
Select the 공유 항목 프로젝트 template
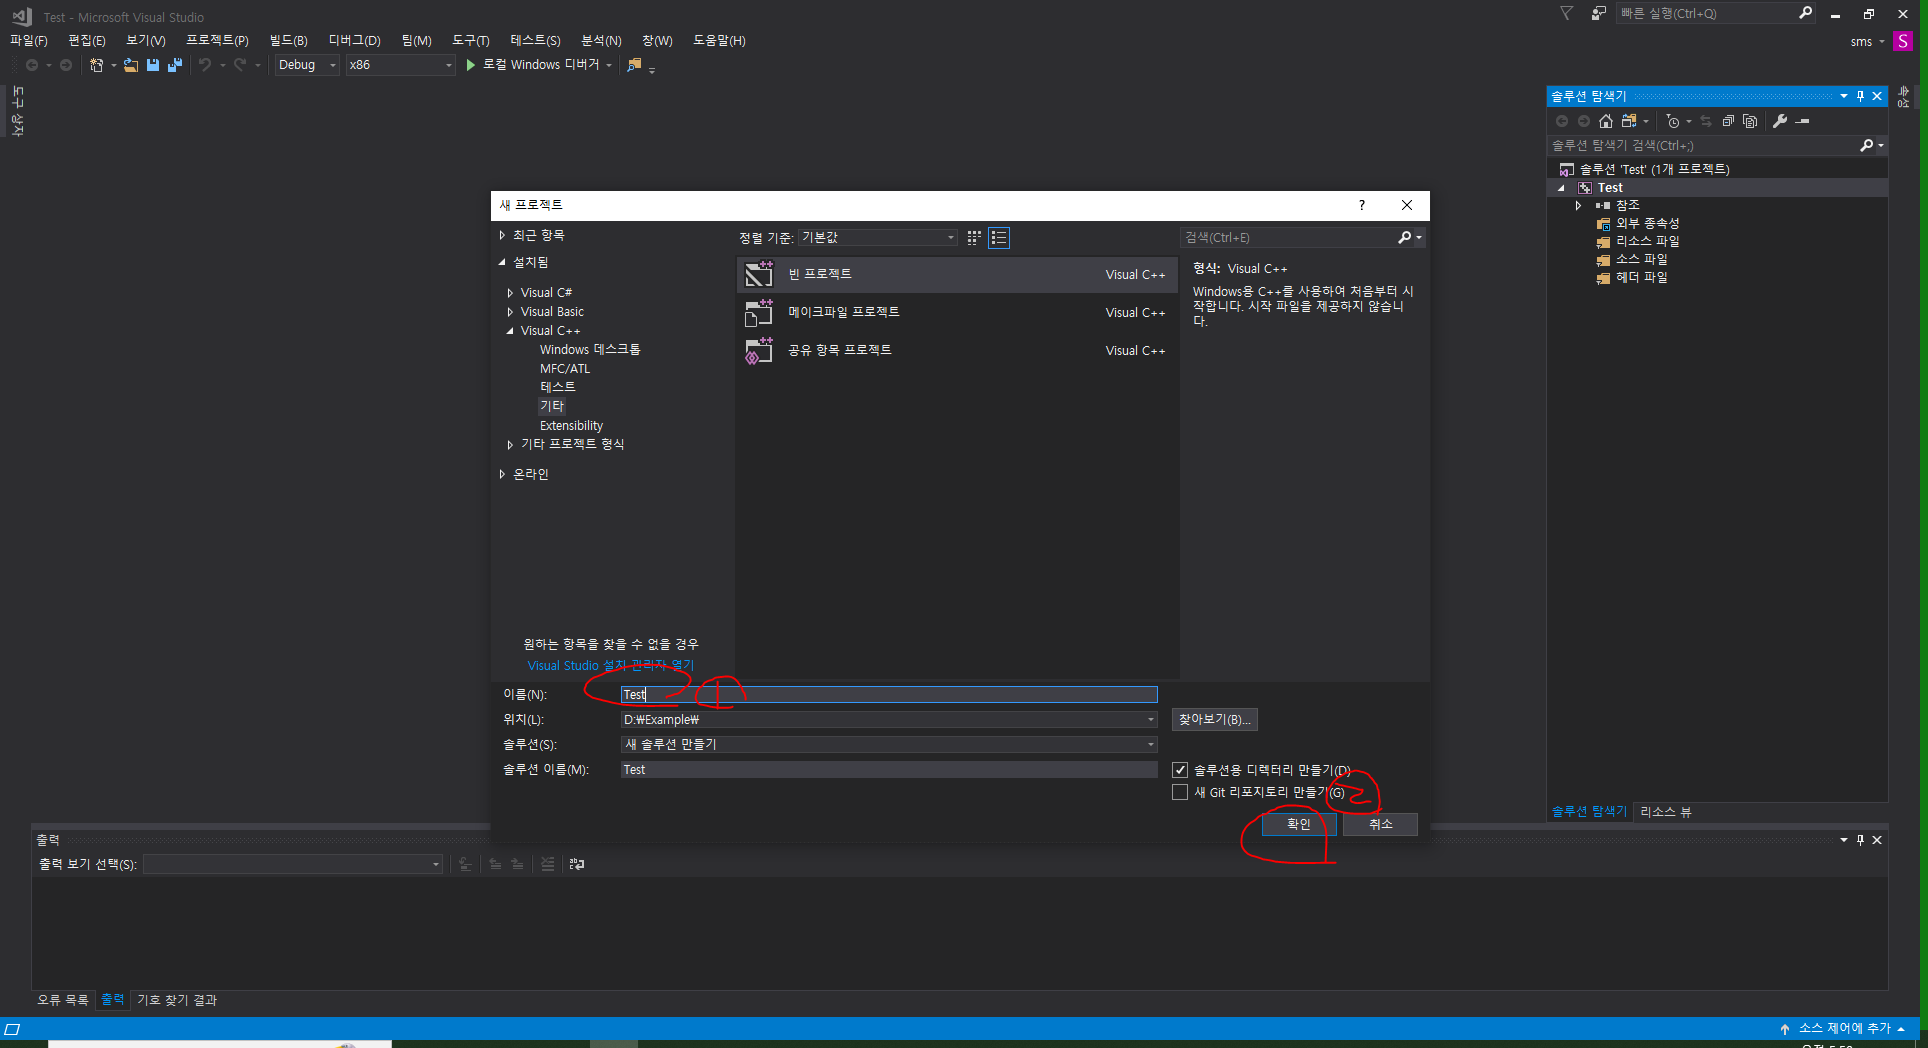(x=957, y=350)
